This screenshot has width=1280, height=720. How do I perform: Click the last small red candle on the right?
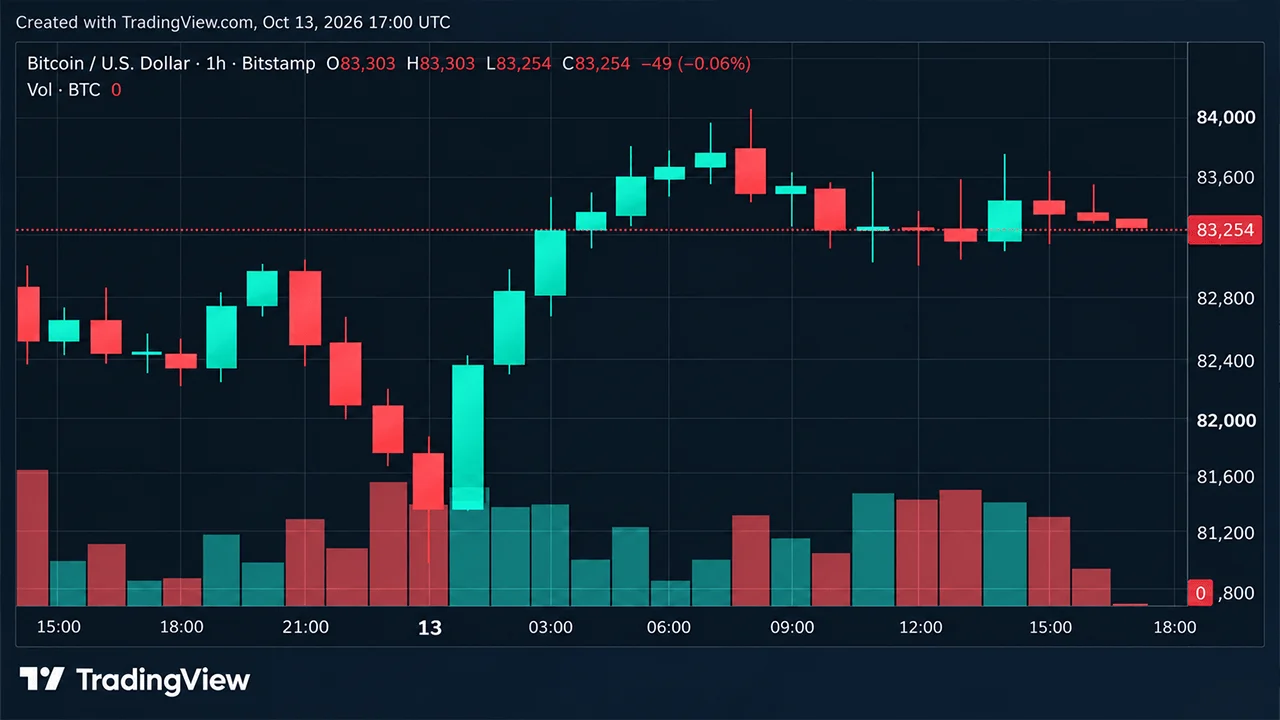click(x=1132, y=223)
